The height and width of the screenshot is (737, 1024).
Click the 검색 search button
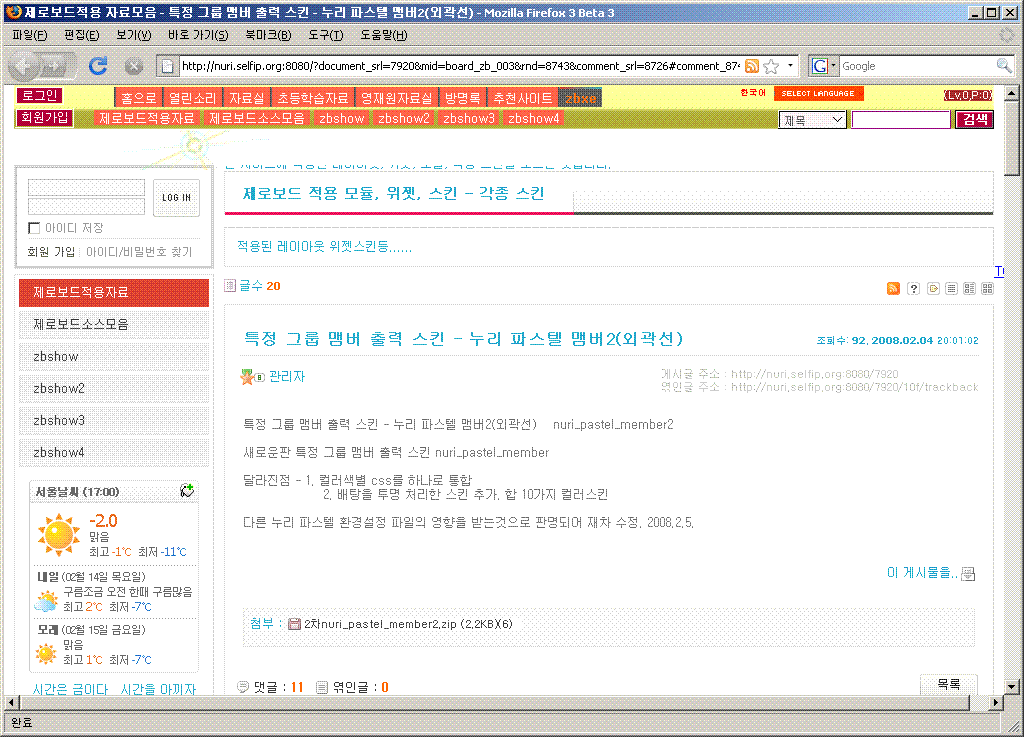coord(975,119)
